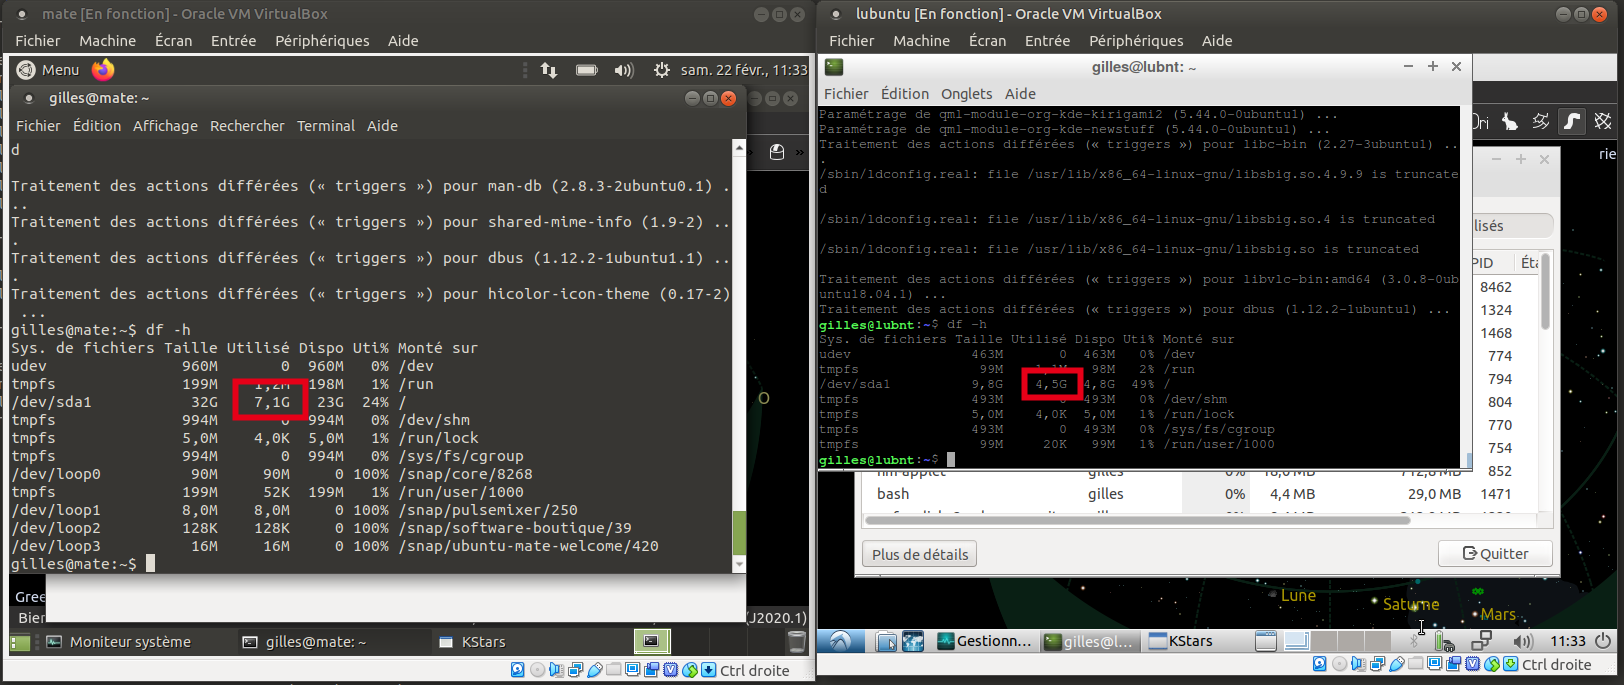Screen dimensions: 1624x685
Task: Open the session settings gear in MATE panel
Action: tap(661, 70)
